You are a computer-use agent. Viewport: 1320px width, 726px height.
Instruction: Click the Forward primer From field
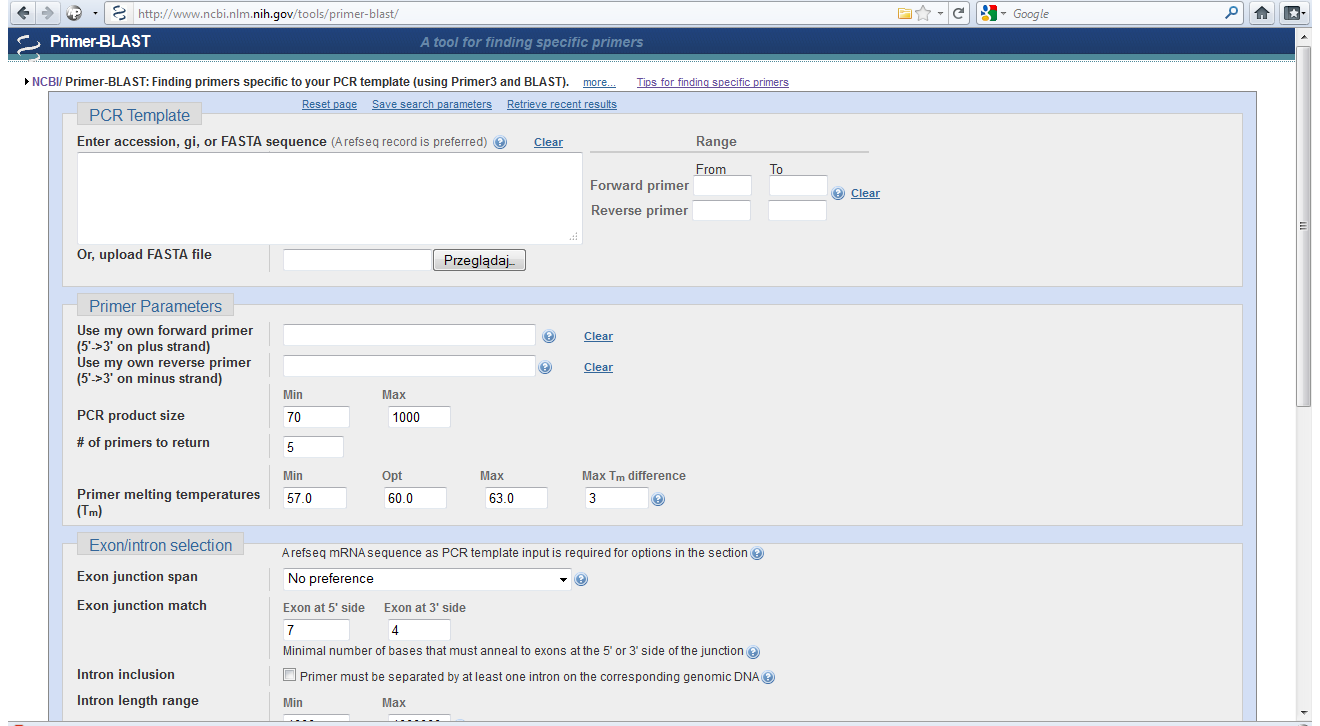(722, 186)
